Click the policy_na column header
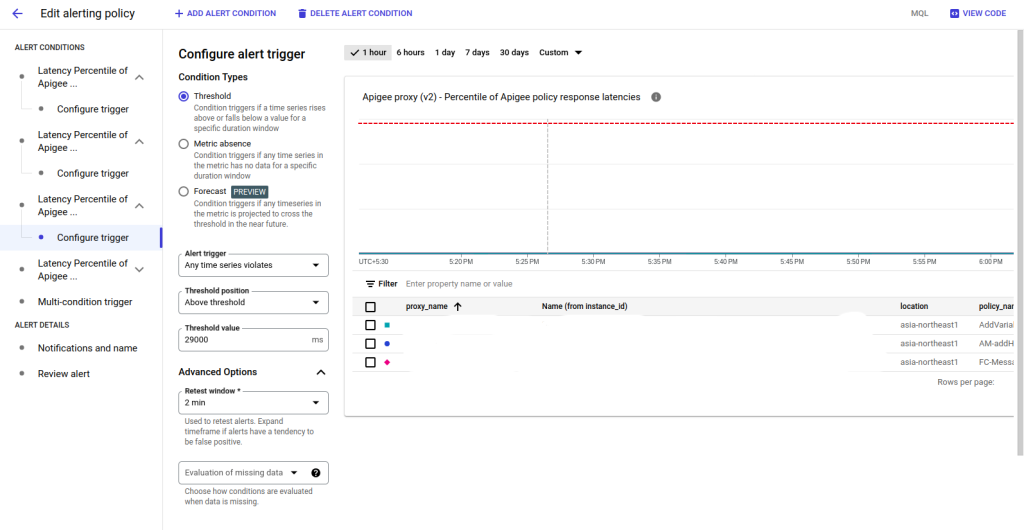Image resolution: width=1024 pixels, height=530 pixels. click(x=996, y=306)
